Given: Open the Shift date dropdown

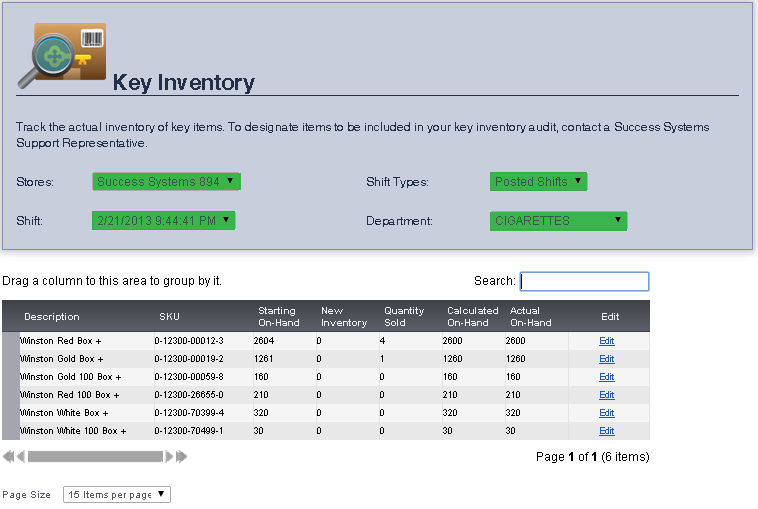Looking at the screenshot, I should (x=163, y=220).
